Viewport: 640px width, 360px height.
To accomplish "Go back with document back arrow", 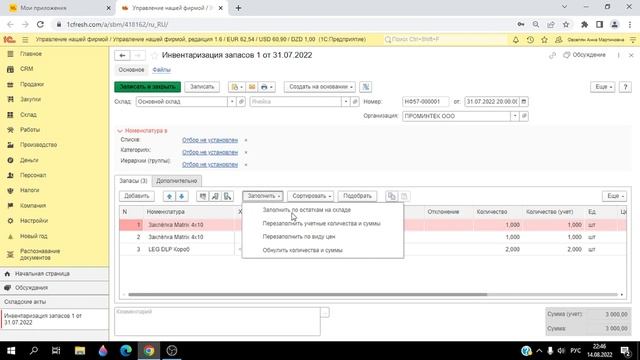I will (x=122, y=56).
